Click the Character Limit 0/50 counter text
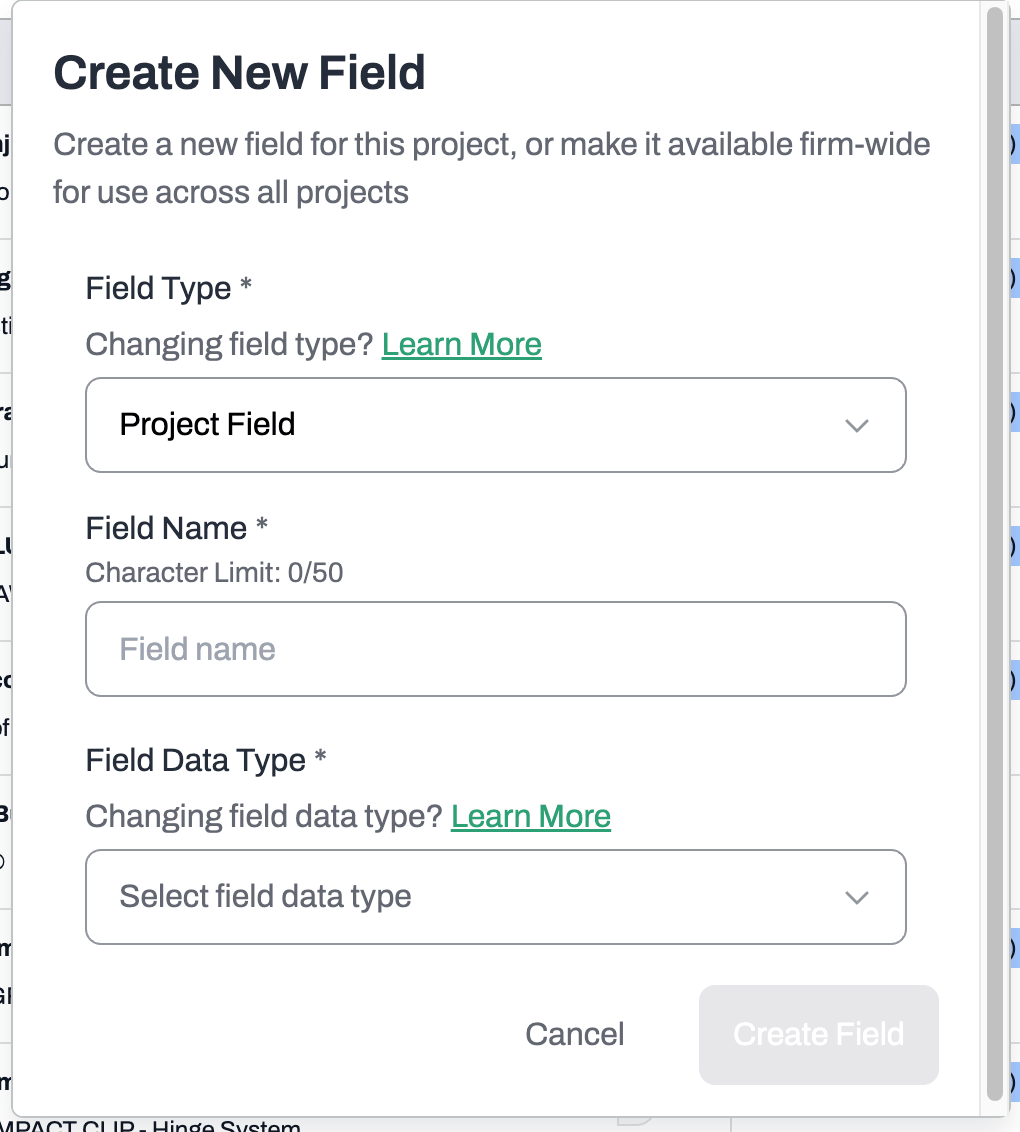The image size is (1020, 1132). tap(214, 572)
